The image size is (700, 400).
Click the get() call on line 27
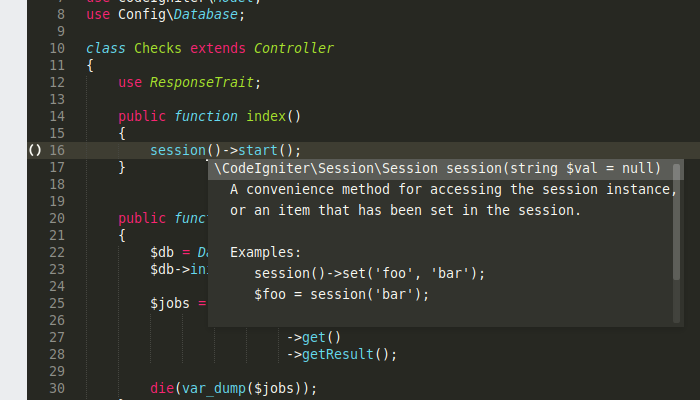pyautogui.click(x=321, y=338)
